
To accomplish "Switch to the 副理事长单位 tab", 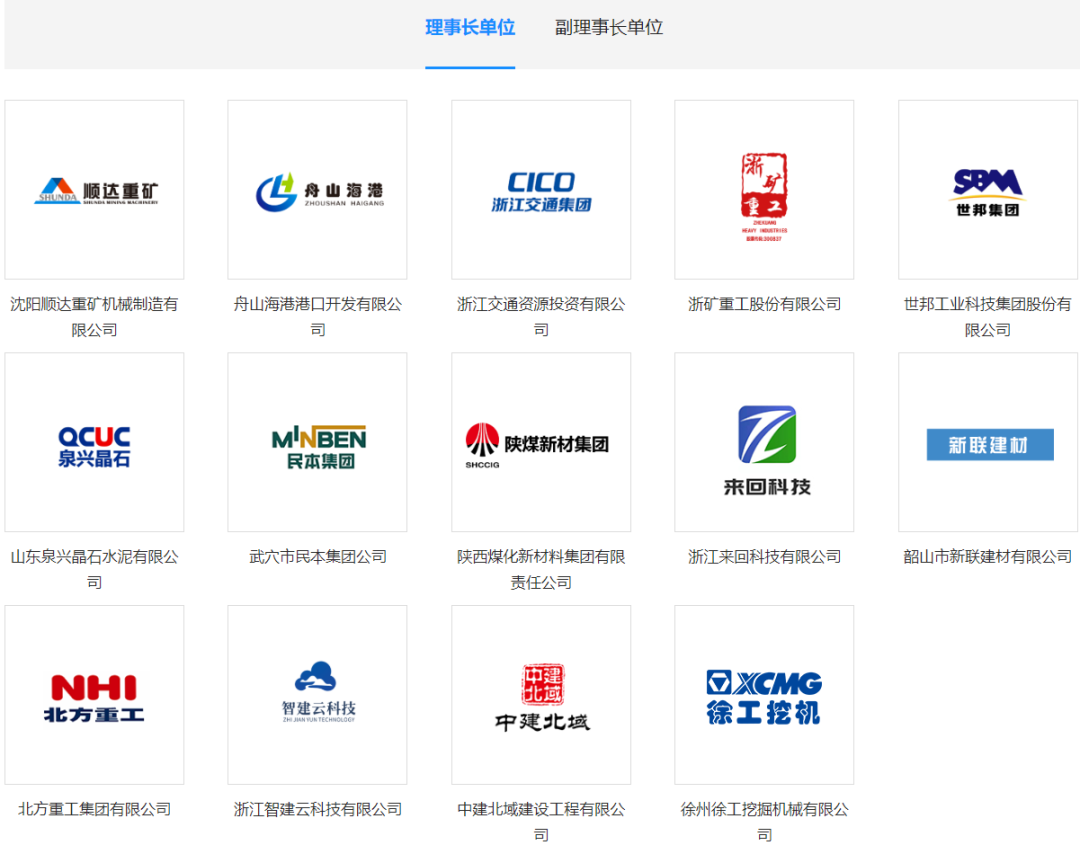I will (x=609, y=28).
